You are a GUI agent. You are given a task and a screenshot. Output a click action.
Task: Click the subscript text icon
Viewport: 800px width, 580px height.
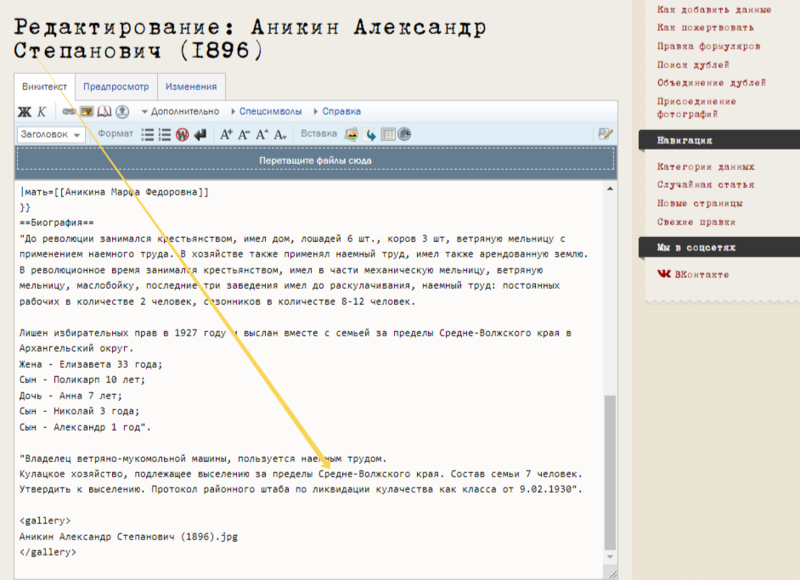point(281,134)
